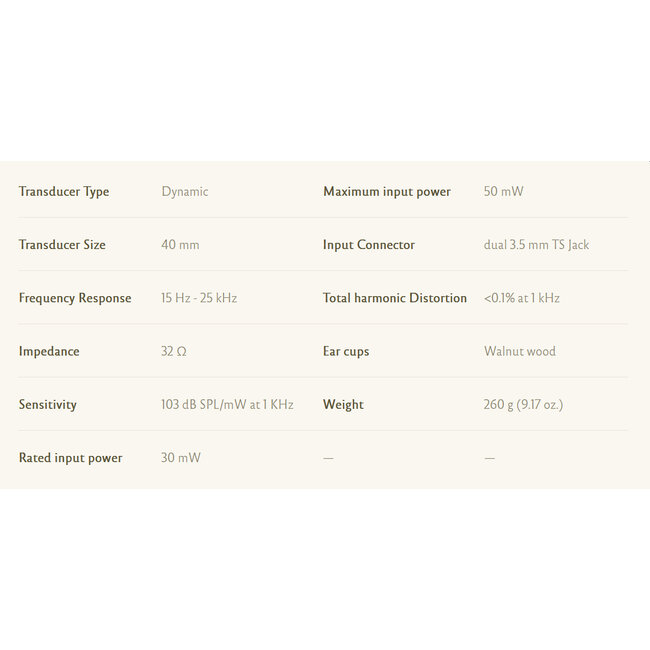Viewport: 650px width, 650px height.
Task: Select the 15 Hz - 25 kHz value
Action: (199, 298)
